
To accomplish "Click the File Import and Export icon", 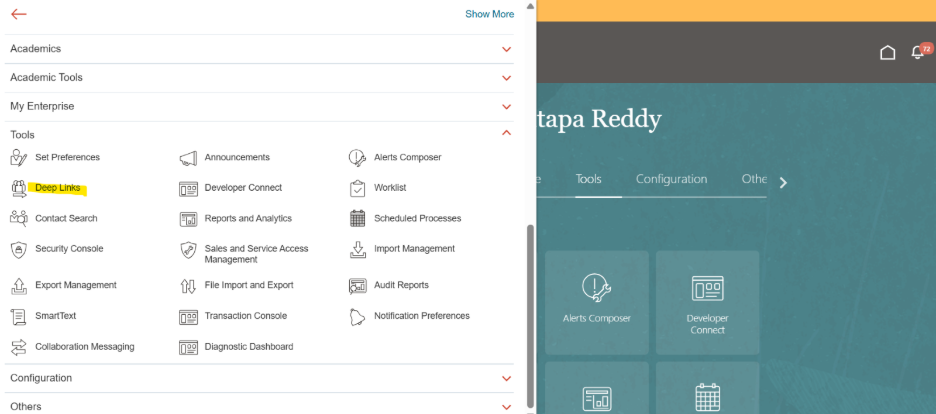I will [x=188, y=286].
